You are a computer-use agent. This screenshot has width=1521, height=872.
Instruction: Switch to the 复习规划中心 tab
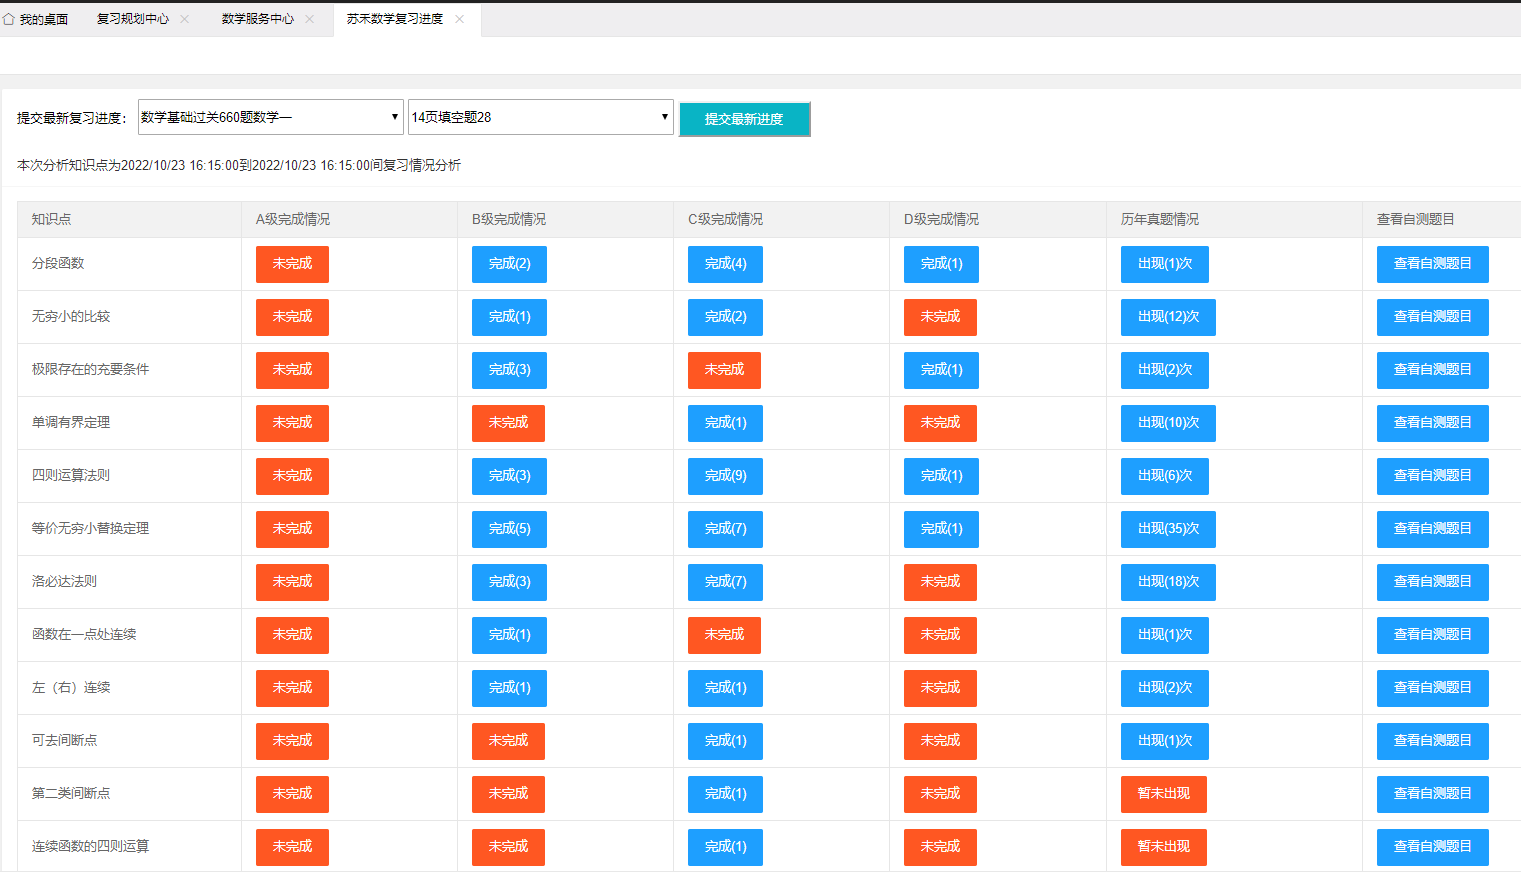pos(132,19)
